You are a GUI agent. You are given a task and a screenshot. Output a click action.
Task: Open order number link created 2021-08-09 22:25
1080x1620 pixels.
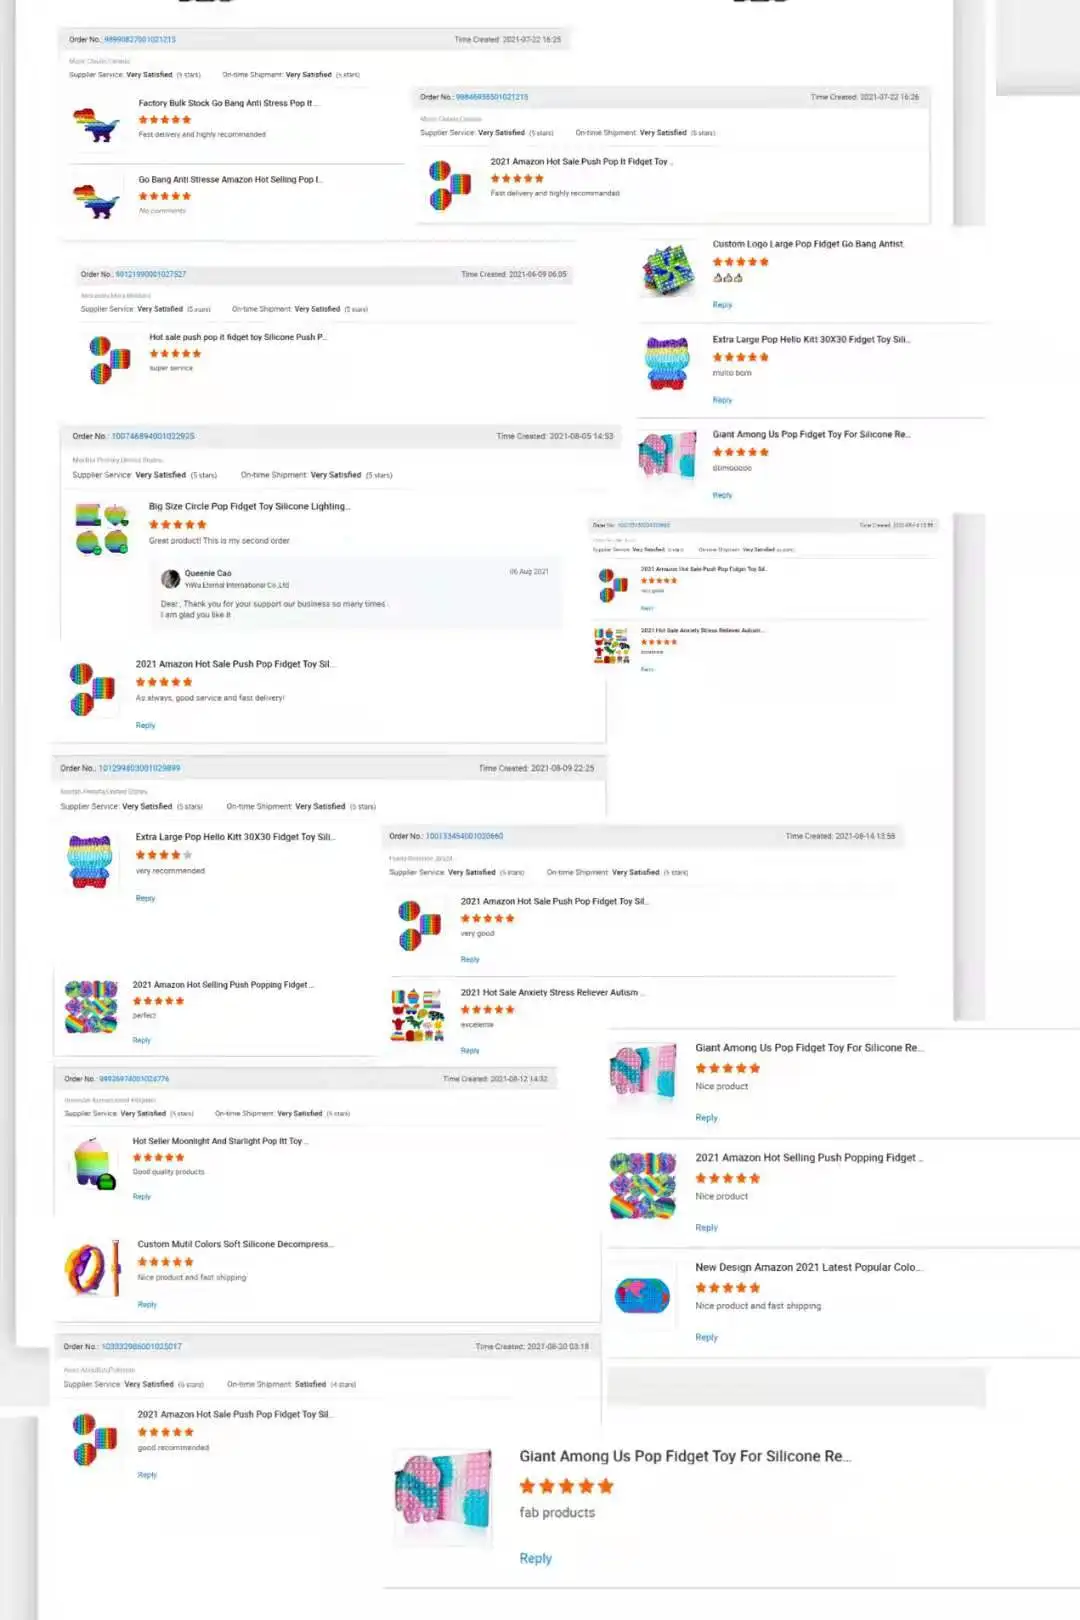[139, 768]
